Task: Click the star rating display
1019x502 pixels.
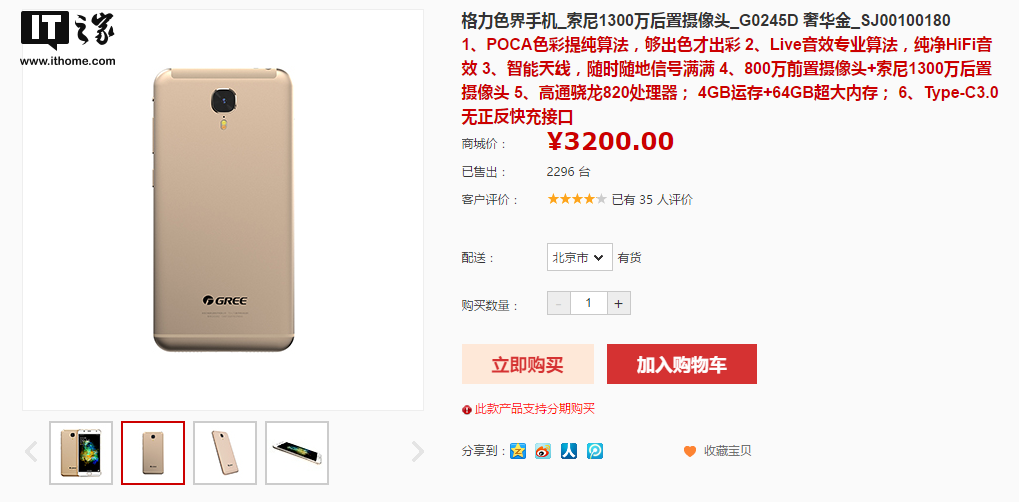Action: [x=577, y=199]
